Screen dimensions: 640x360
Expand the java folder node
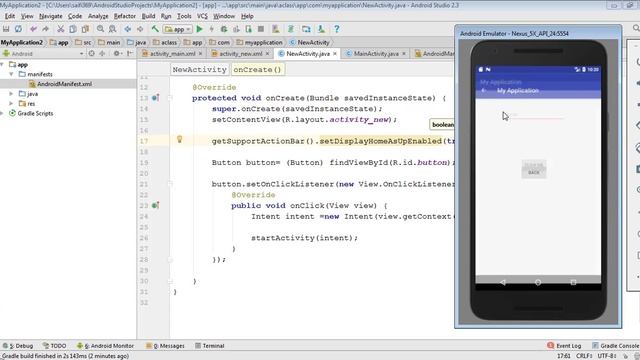[x=11, y=94]
